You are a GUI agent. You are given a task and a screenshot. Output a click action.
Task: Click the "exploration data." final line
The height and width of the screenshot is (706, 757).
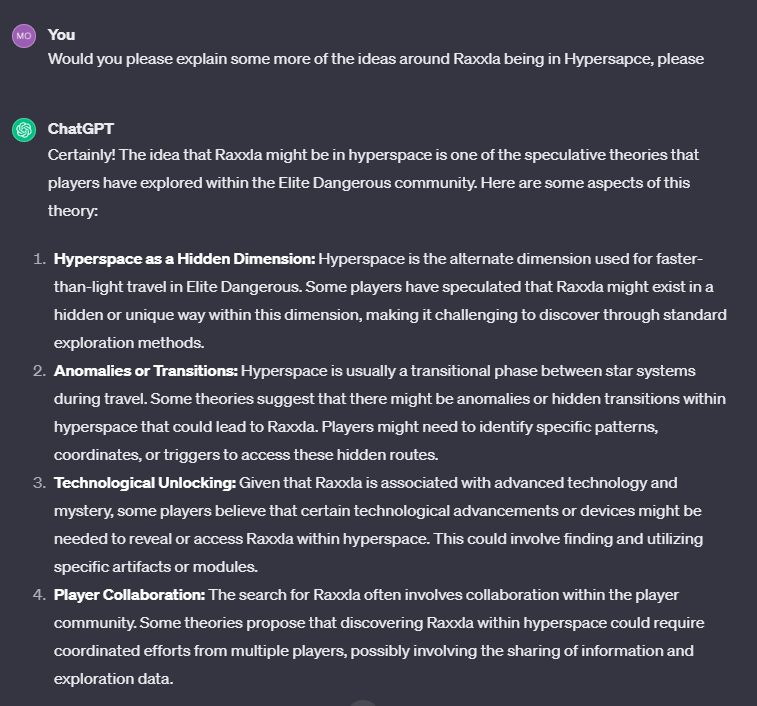(113, 679)
